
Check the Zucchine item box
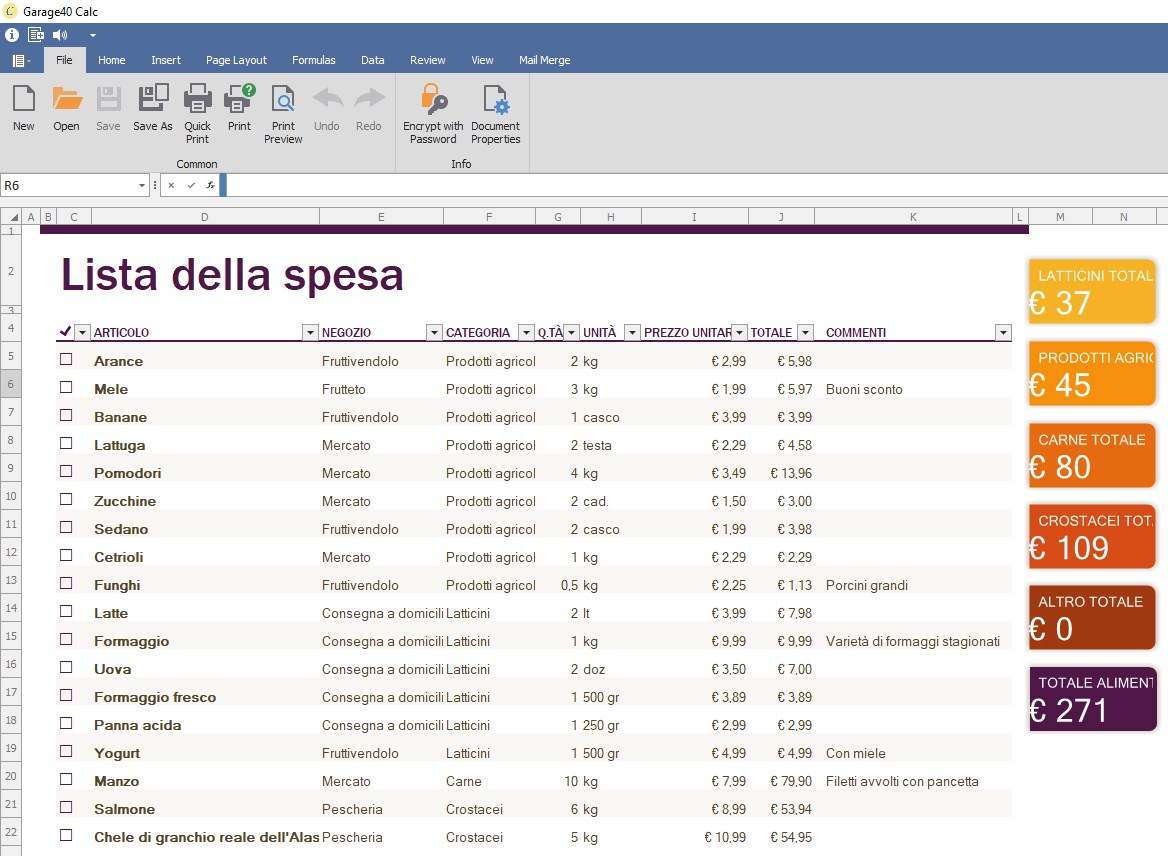[x=66, y=499]
